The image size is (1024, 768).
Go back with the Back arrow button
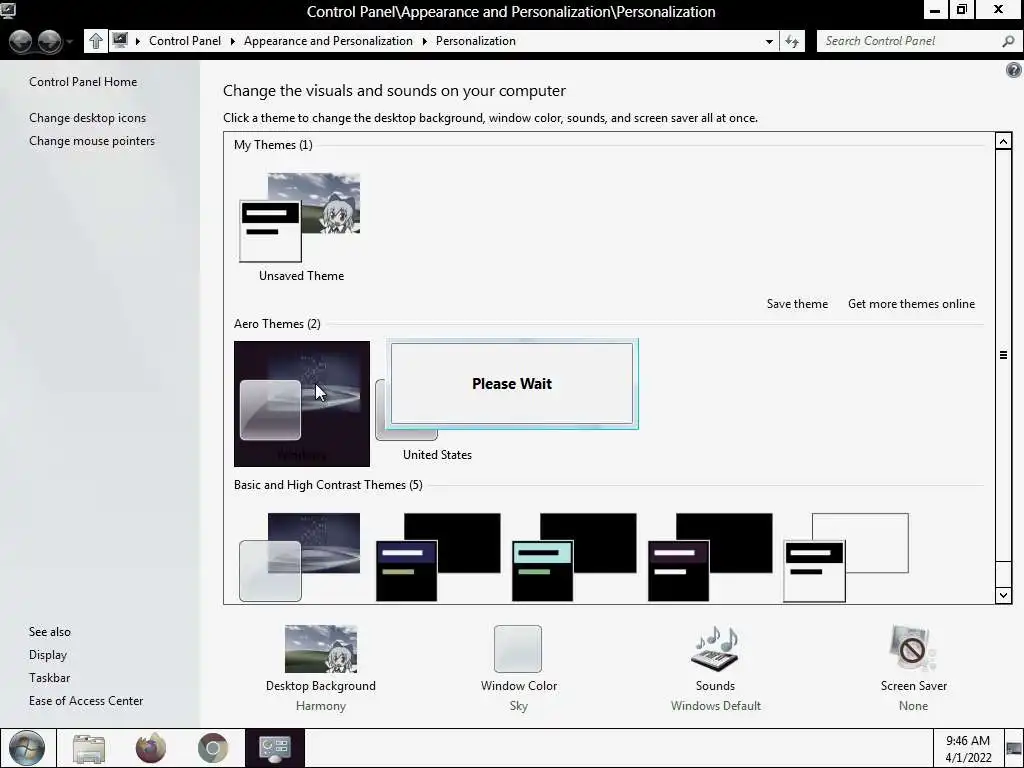[21, 41]
